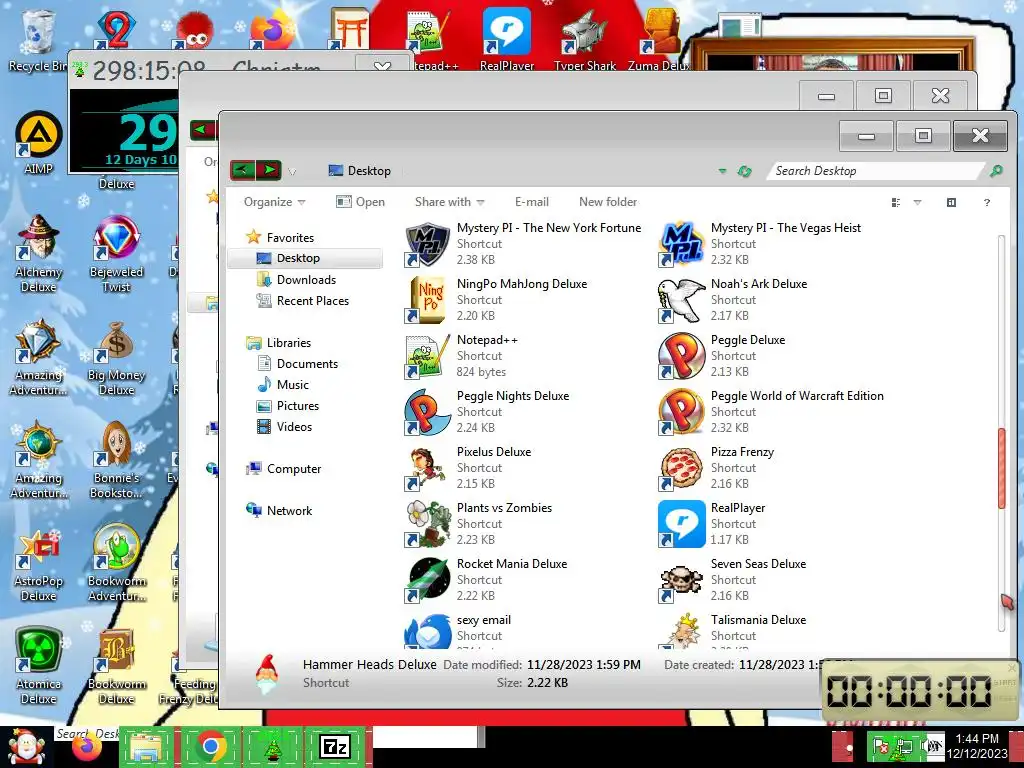Select sexy email Thunderbird icon
Viewport: 1024px width, 768px height.
coord(427,630)
